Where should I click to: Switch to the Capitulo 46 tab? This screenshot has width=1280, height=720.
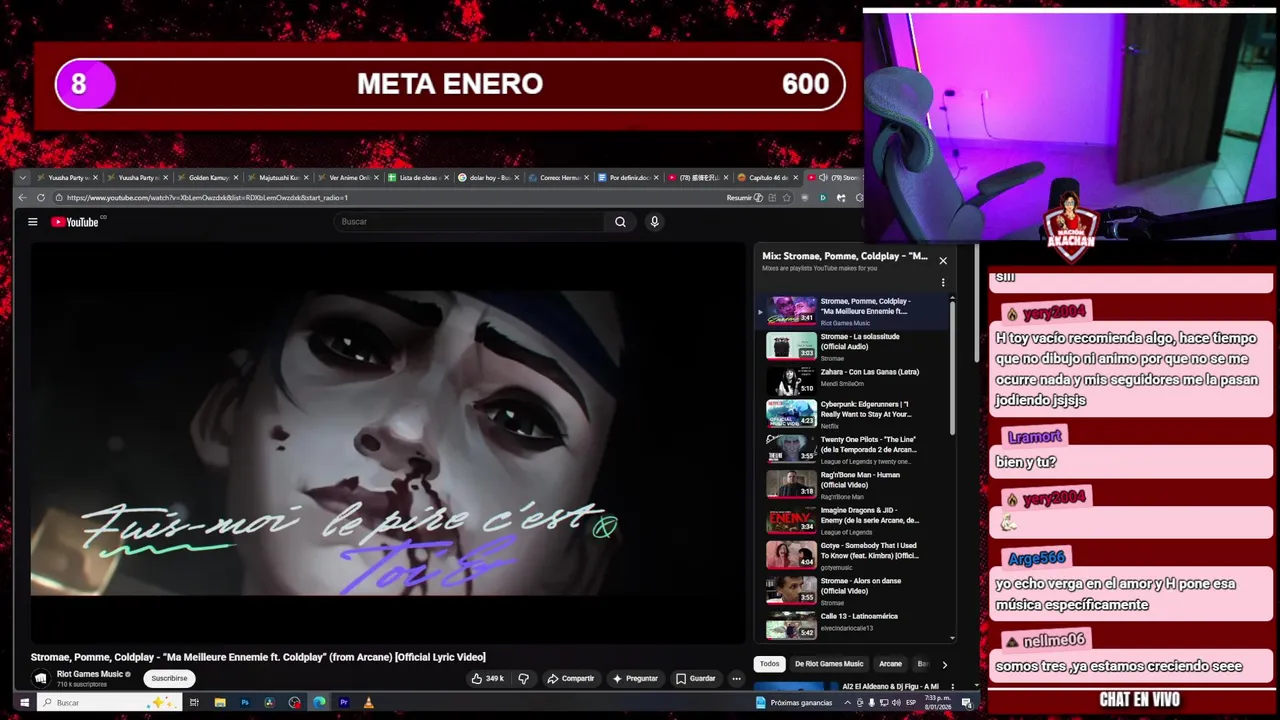click(768, 177)
